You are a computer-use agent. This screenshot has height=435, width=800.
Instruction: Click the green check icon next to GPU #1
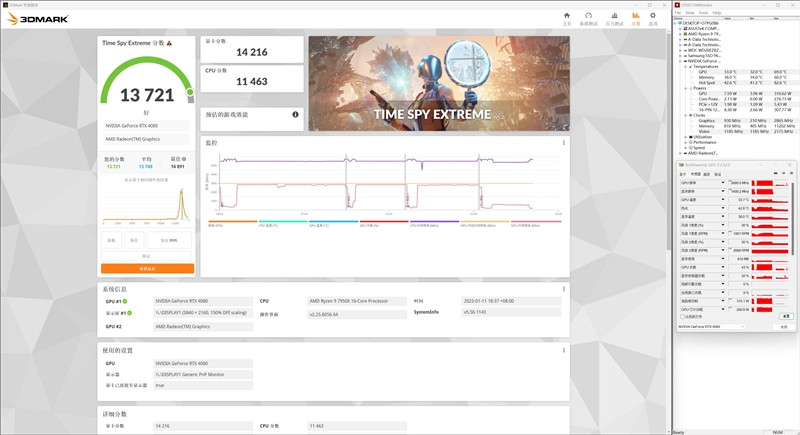coord(125,301)
